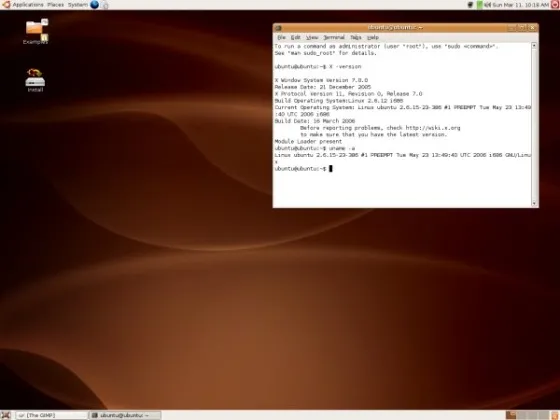Open the terminal Edit menu
Viewport: 560px width, 420px height.
(295, 37)
